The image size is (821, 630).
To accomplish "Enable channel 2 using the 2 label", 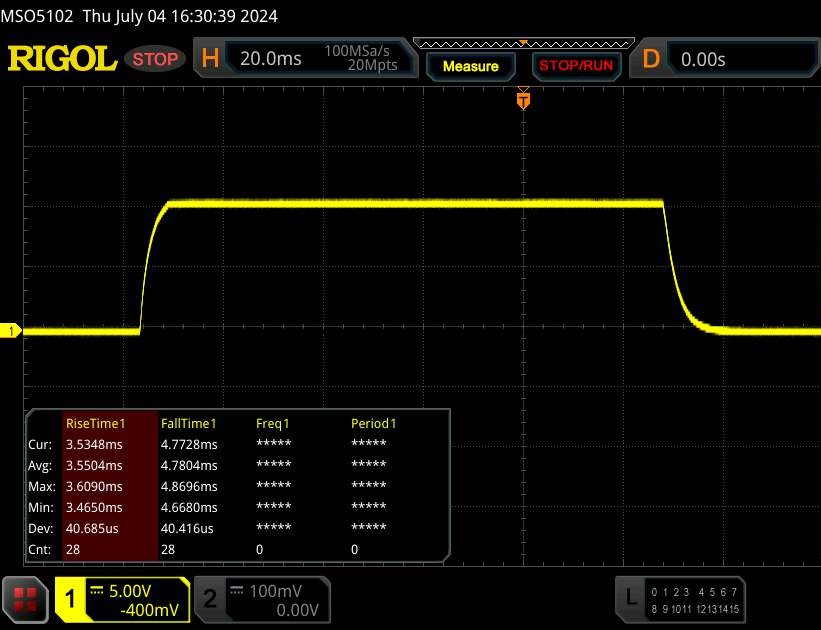I will (x=210, y=599).
